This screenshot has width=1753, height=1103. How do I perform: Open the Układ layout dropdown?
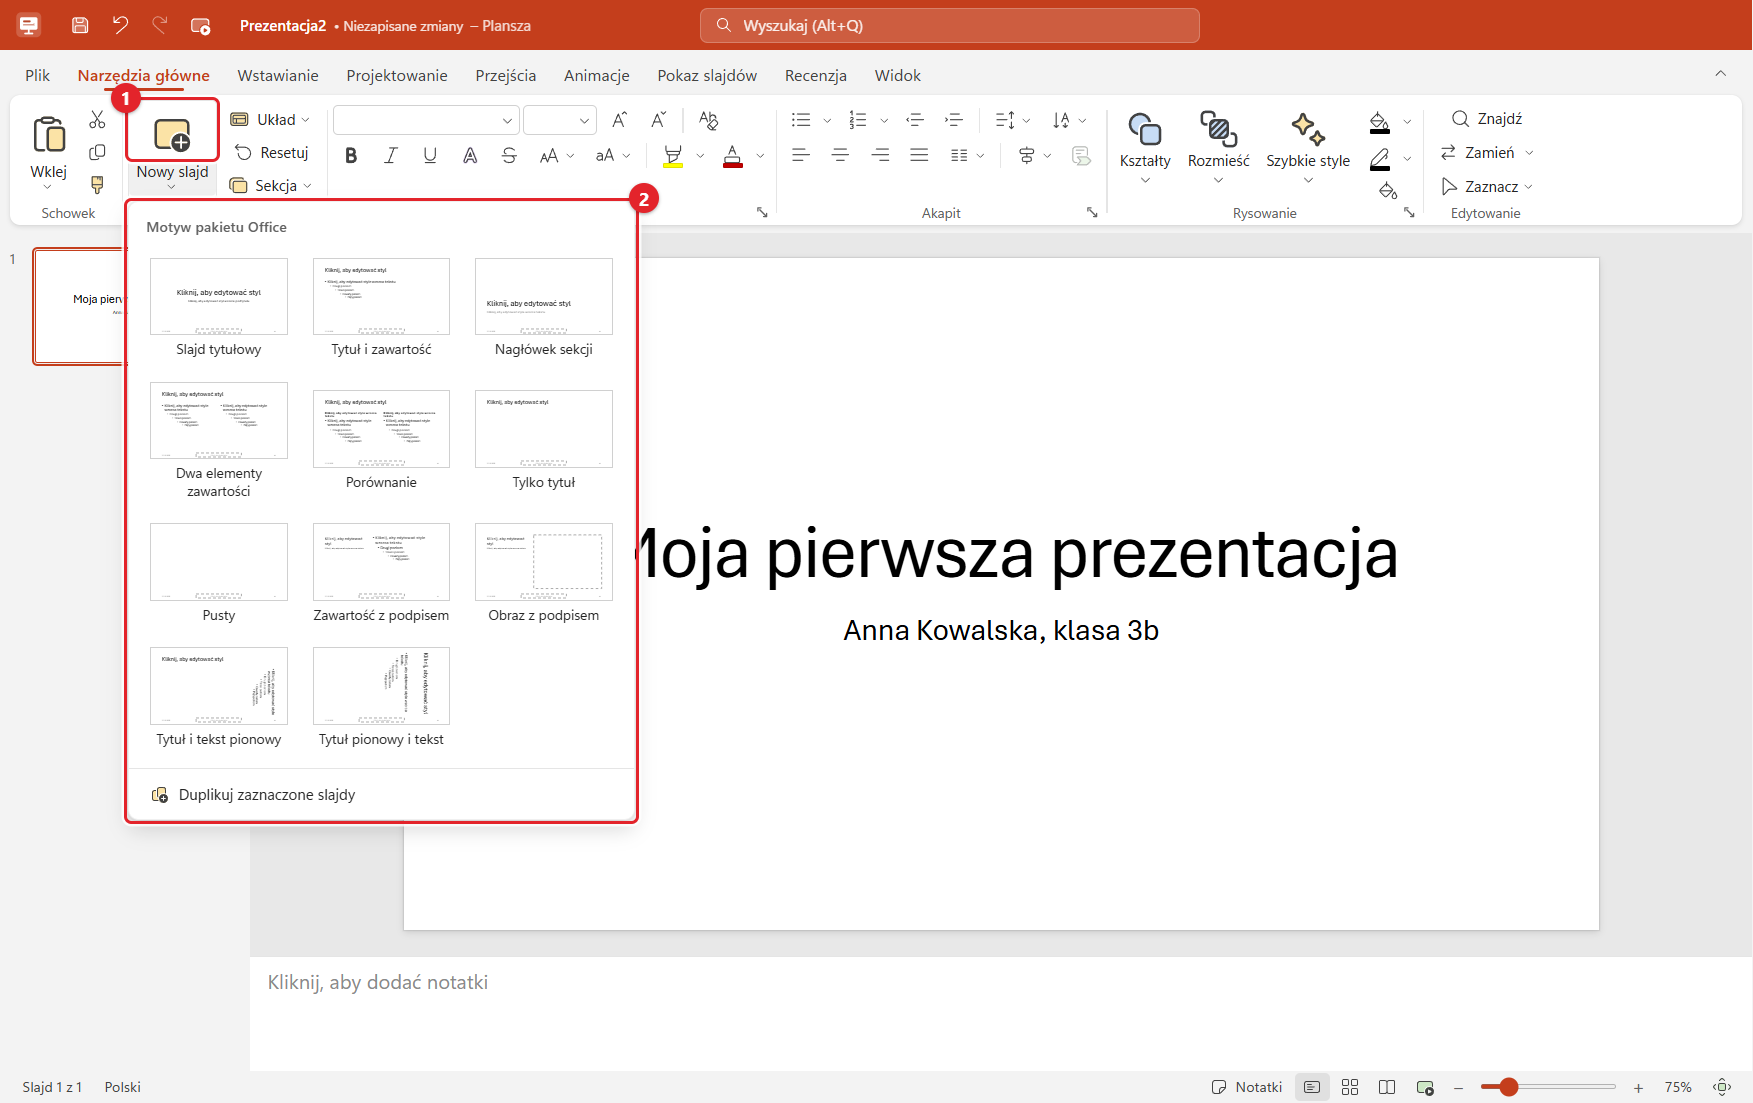[270, 120]
